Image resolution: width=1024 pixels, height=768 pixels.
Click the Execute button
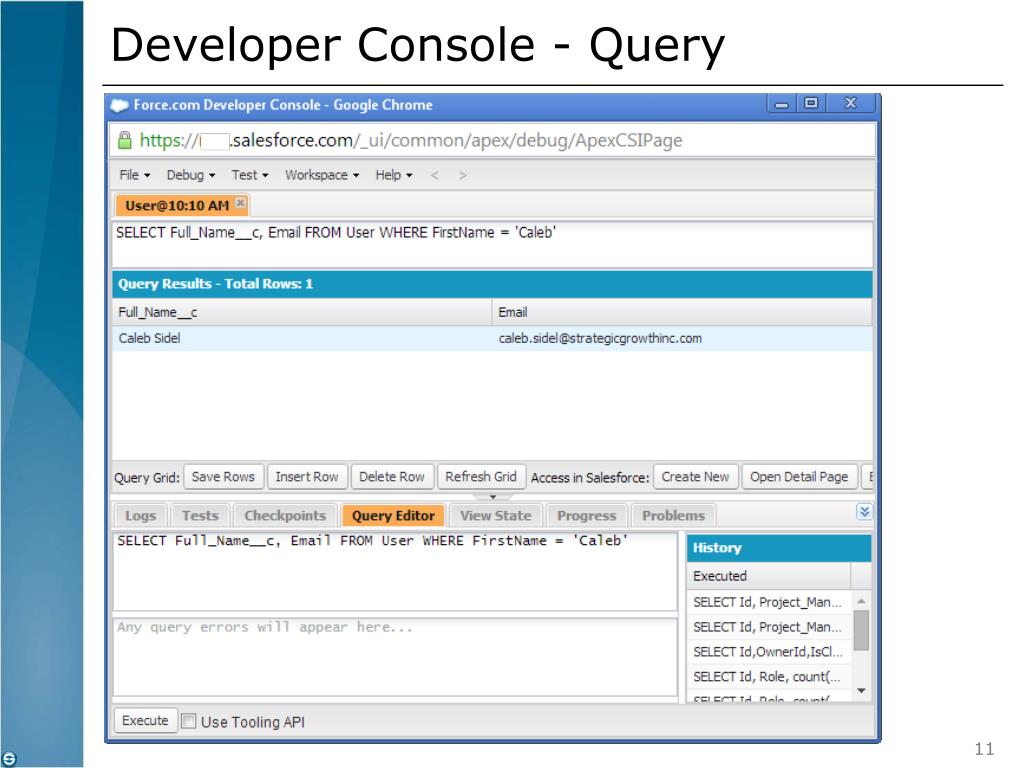tap(145, 720)
